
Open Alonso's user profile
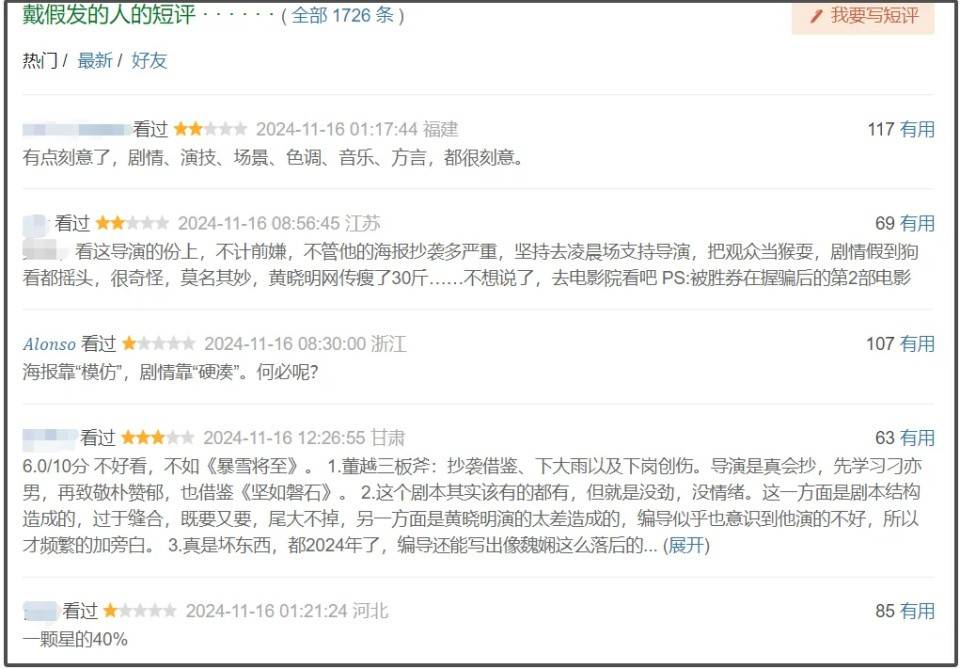(49, 344)
